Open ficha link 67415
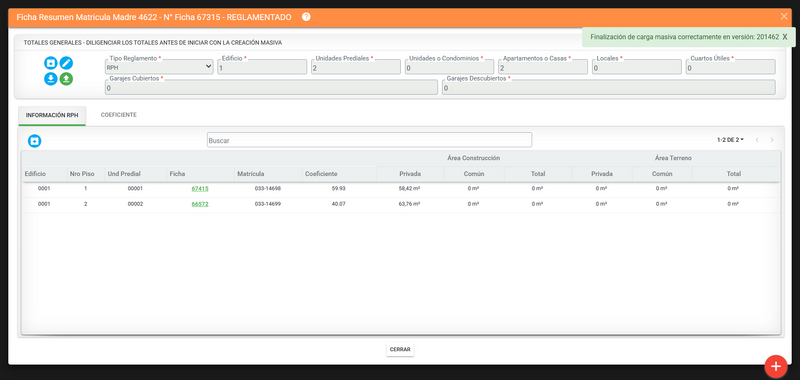Image resolution: width=800 pixels, height=380 pixels. pos(200,189)
